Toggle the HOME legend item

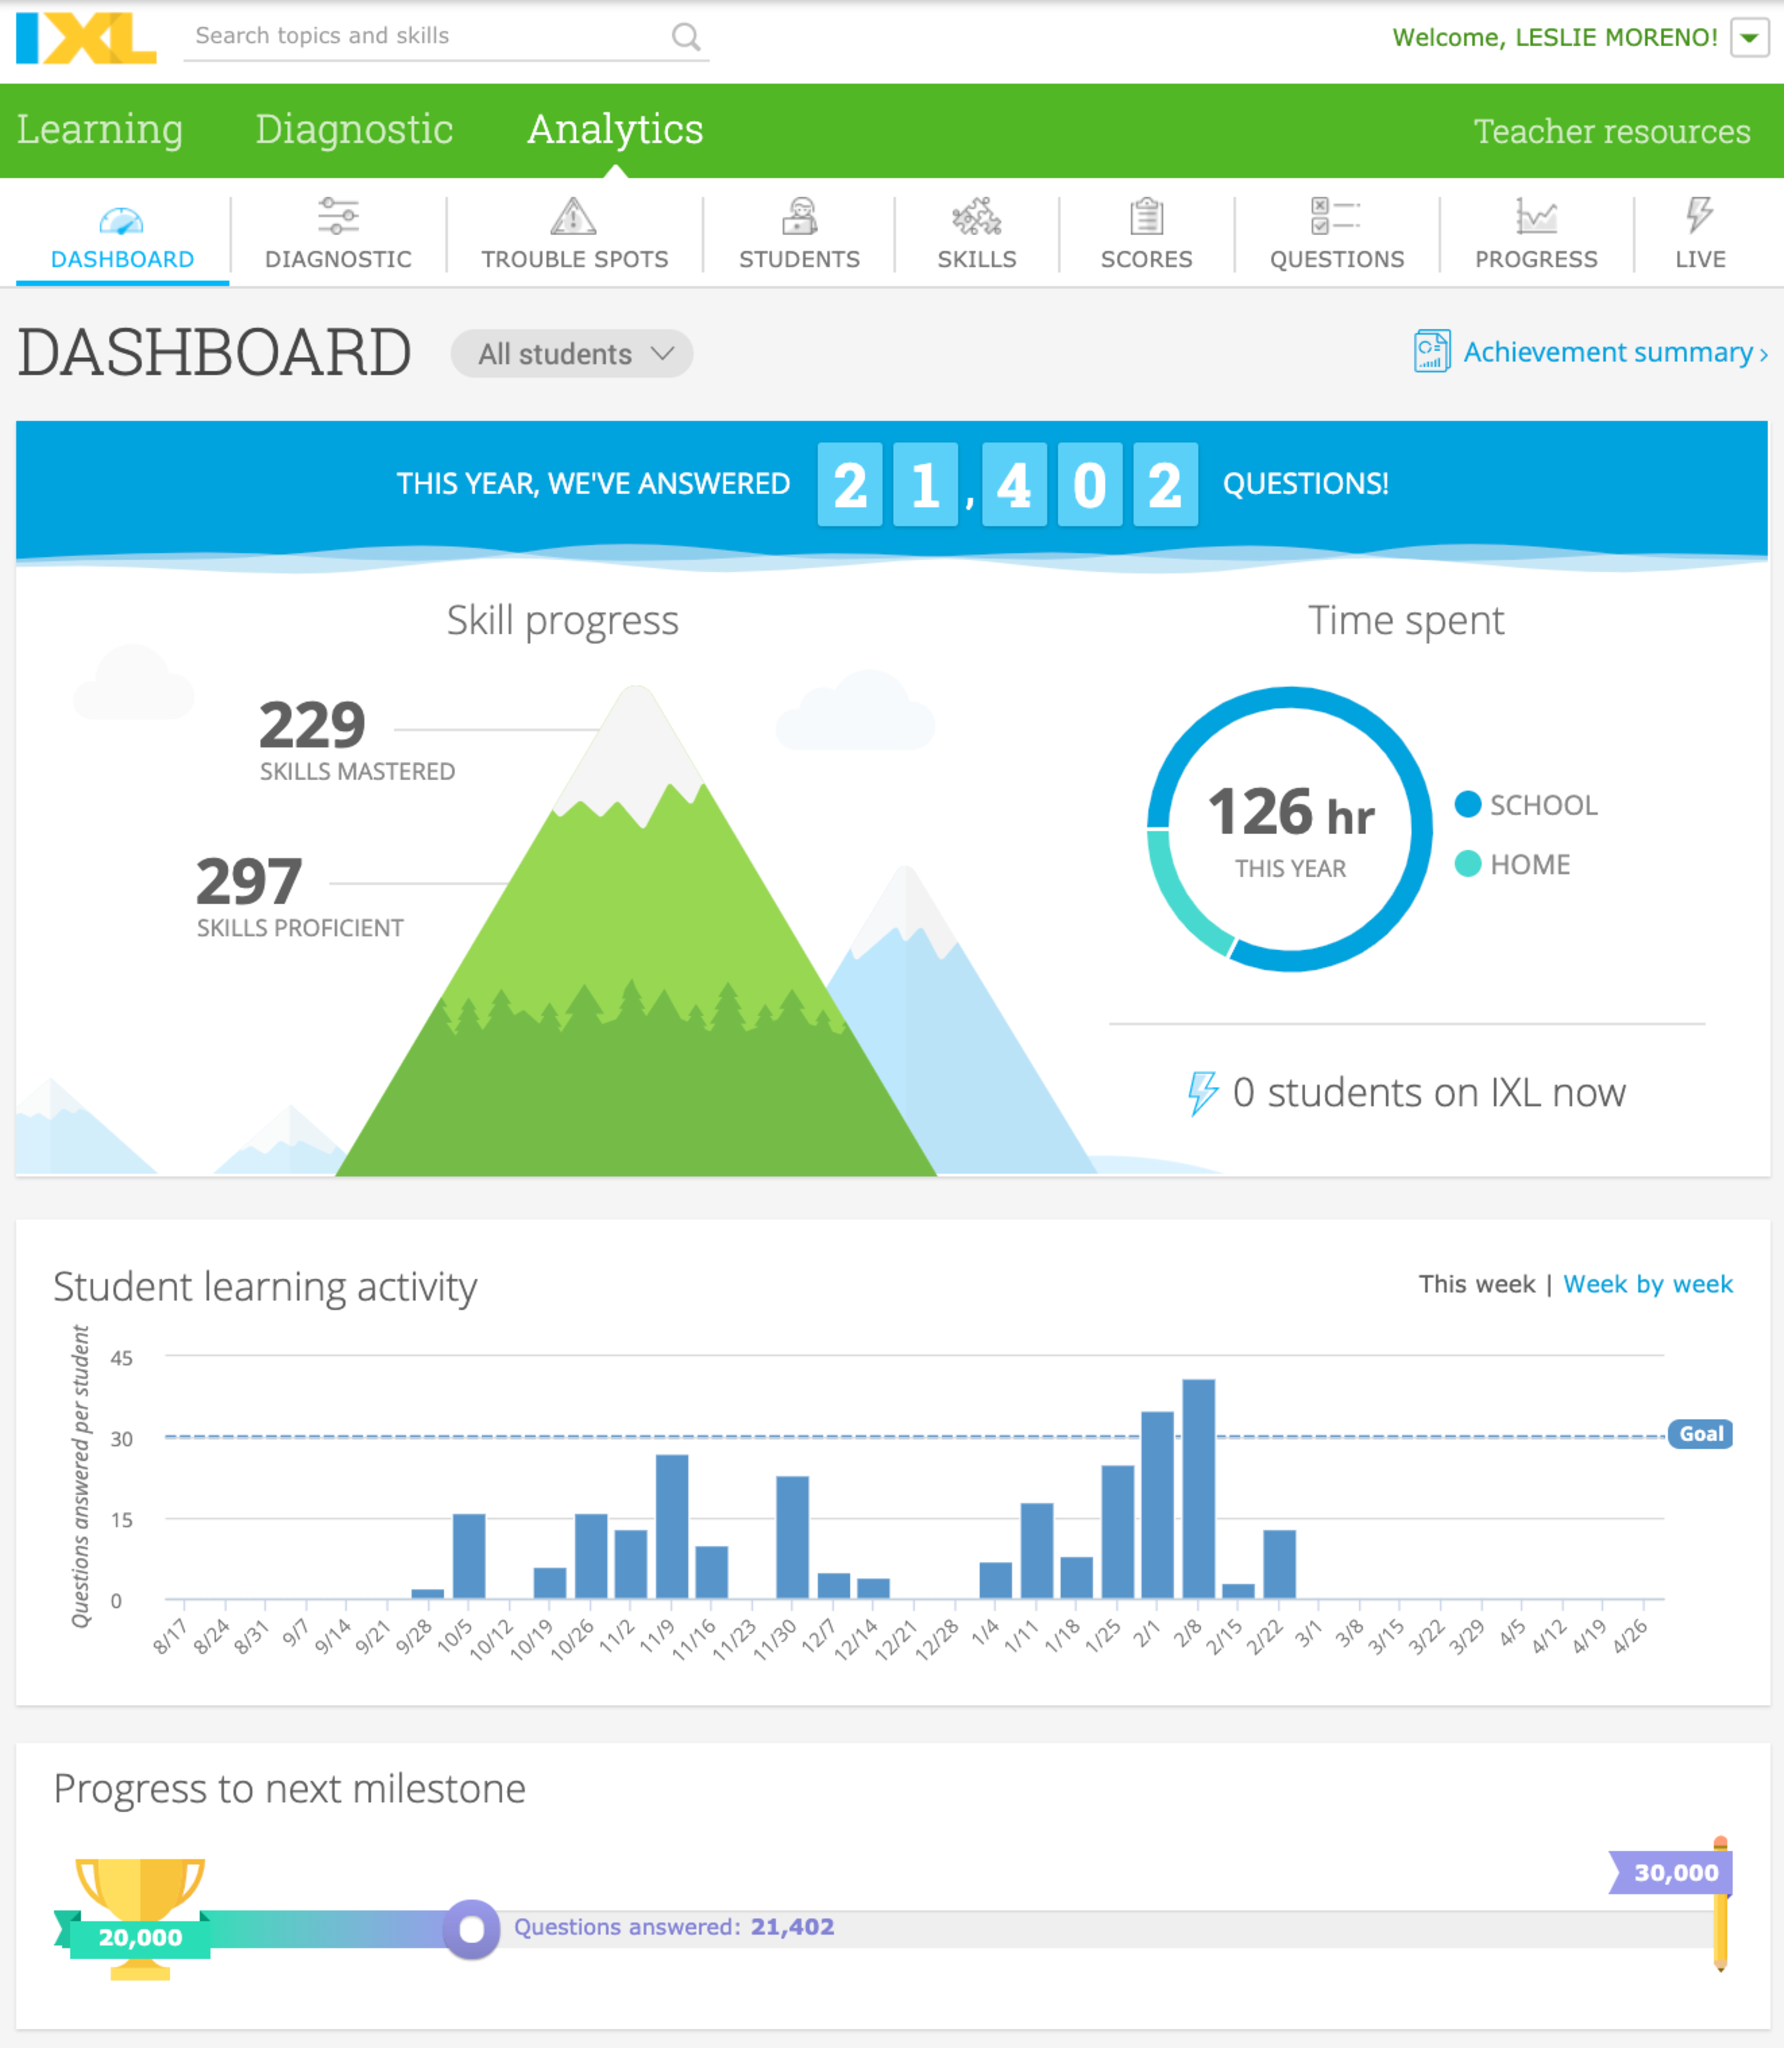click(x=1514, y=864)
